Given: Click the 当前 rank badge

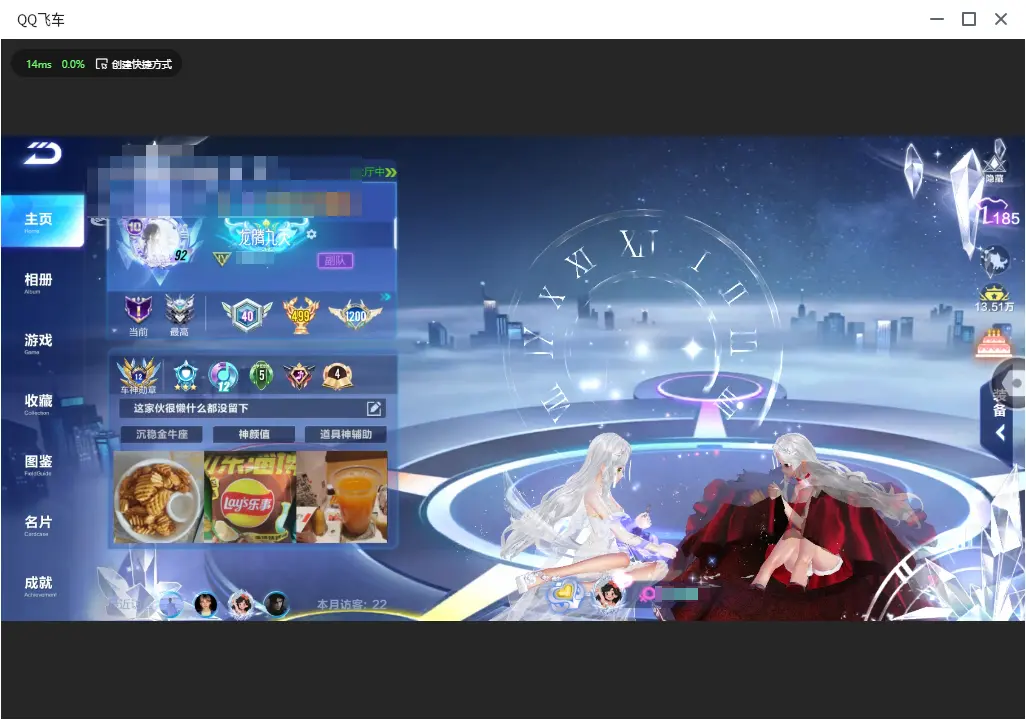Looking at the screenshot, I should coord(138,315).
